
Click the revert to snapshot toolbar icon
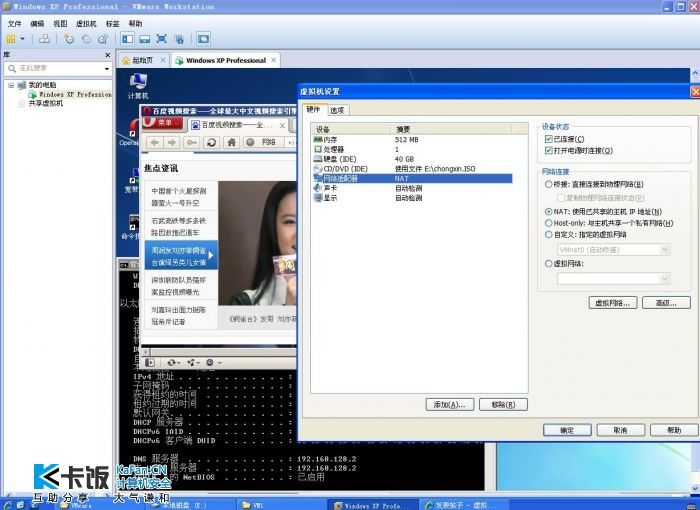86,39
